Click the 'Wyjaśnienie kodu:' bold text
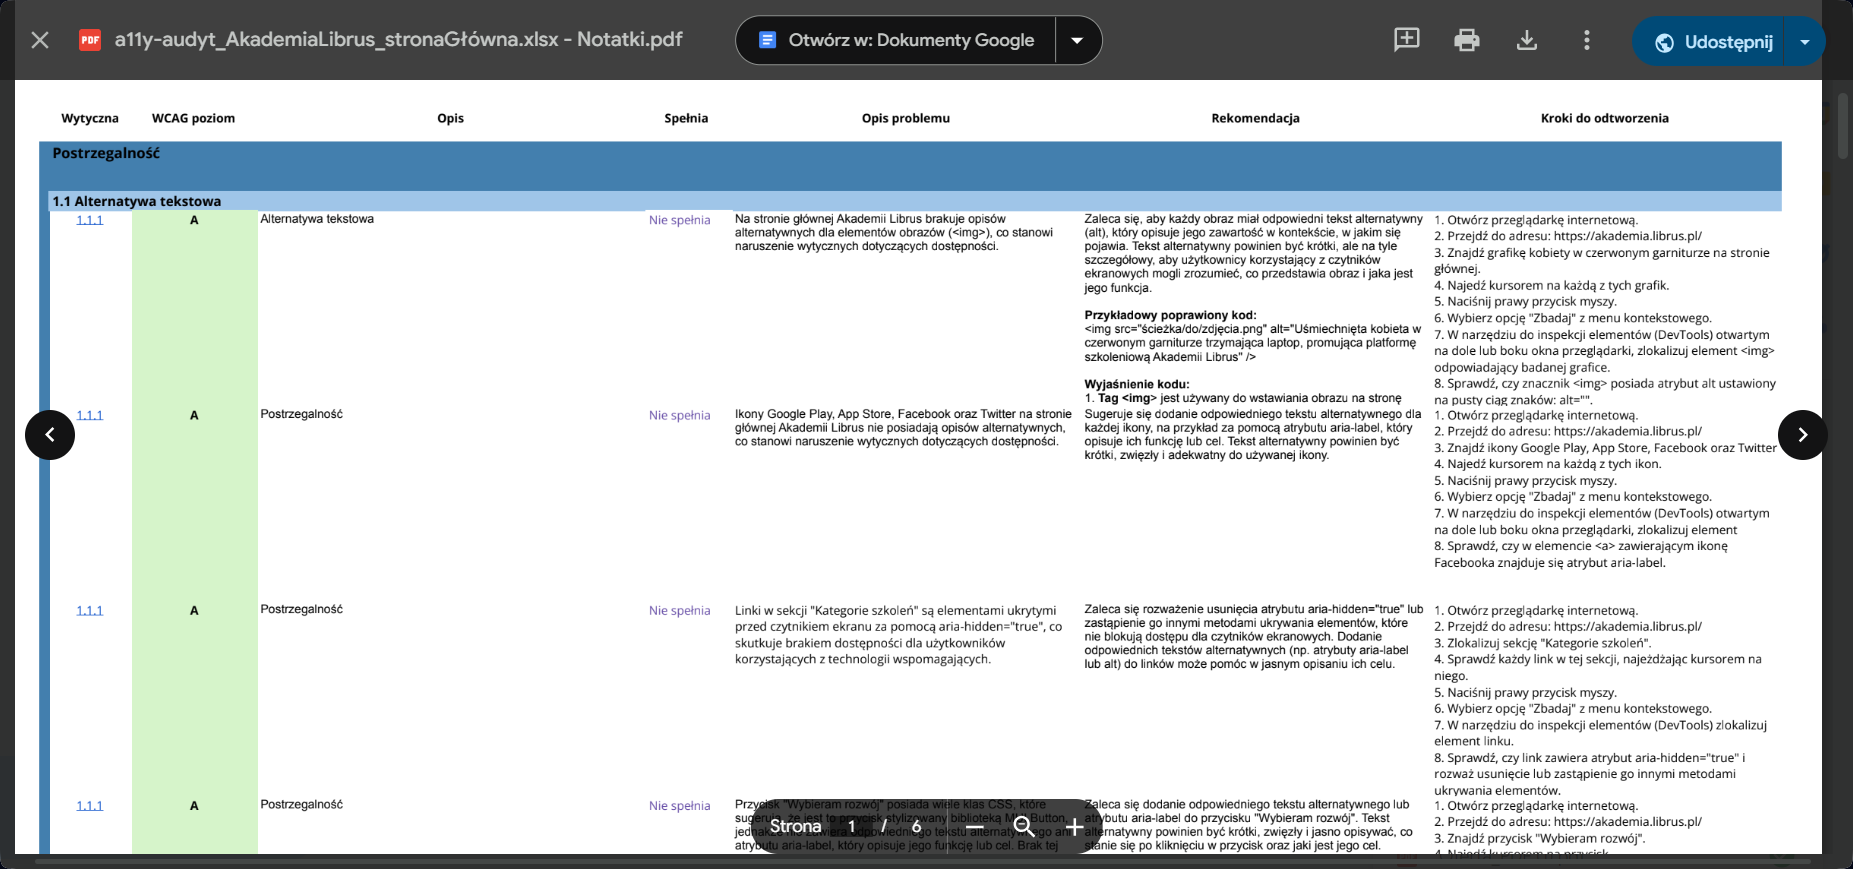 point(1137,384)
